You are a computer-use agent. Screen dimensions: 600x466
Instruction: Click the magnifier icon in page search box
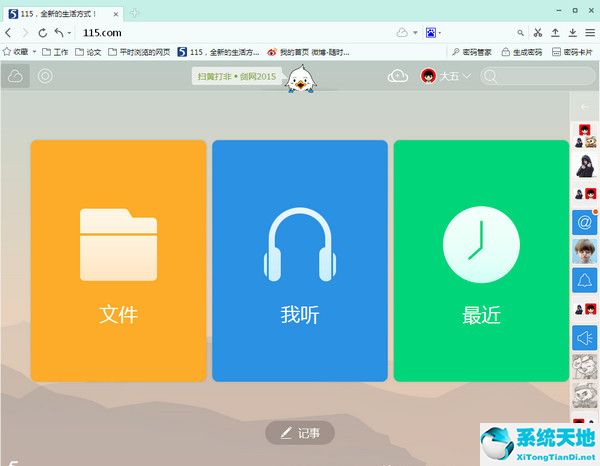[490, 76]
